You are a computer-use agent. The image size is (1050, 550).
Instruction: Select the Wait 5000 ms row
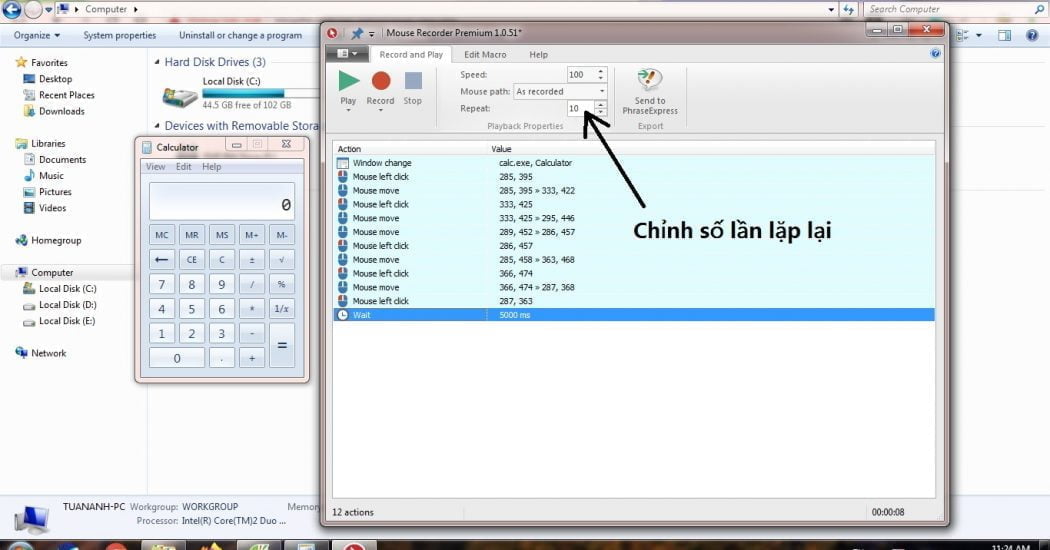coord(633,315)
